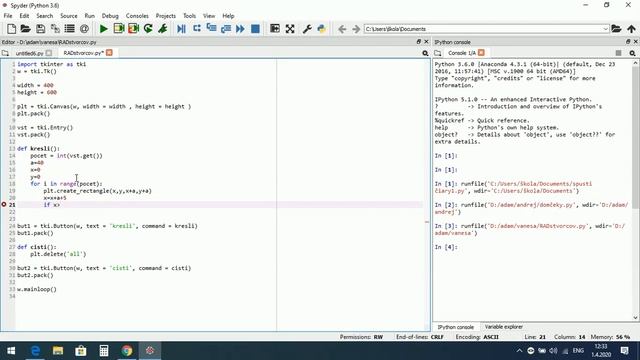
Task: Go back with left arrow
Action: pyautogui.click(x=342, y=29)
